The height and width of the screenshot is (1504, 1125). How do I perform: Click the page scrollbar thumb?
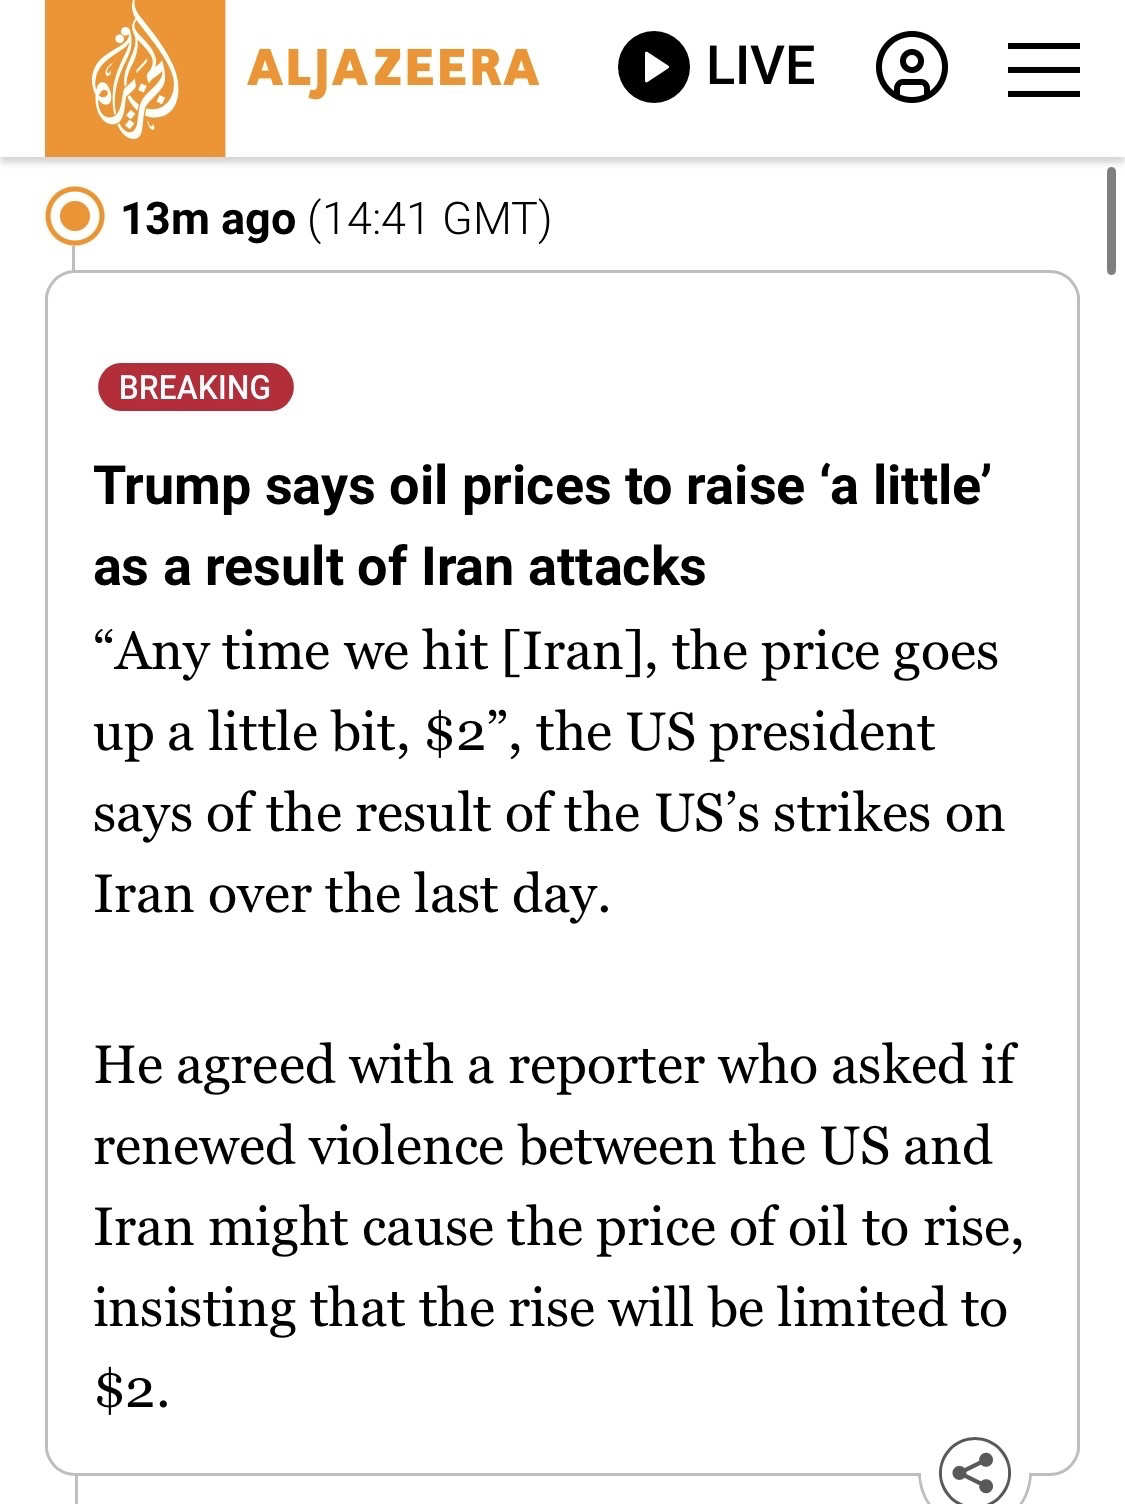click(1111, 221)
